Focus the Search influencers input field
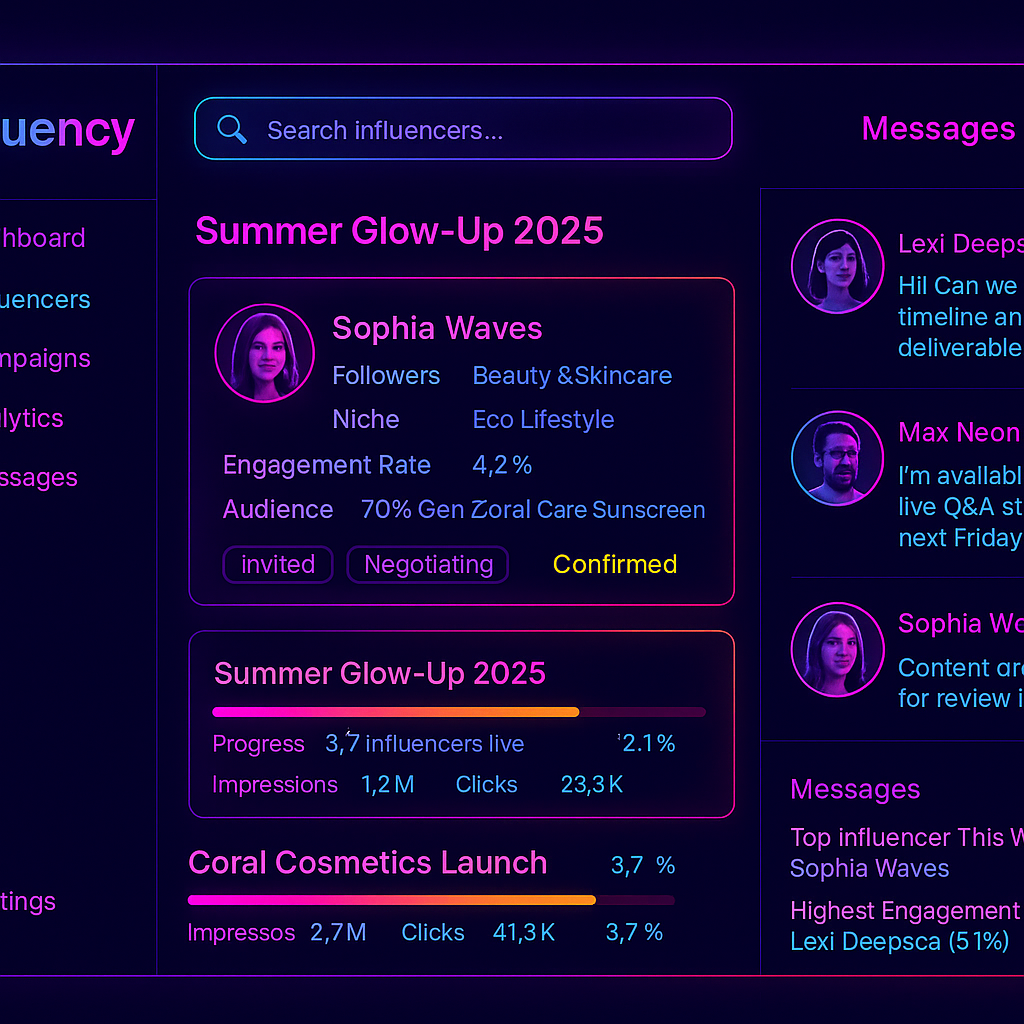Image resolution: width=1024 pixels, height=1024 pixels. (x=480, y=130)
